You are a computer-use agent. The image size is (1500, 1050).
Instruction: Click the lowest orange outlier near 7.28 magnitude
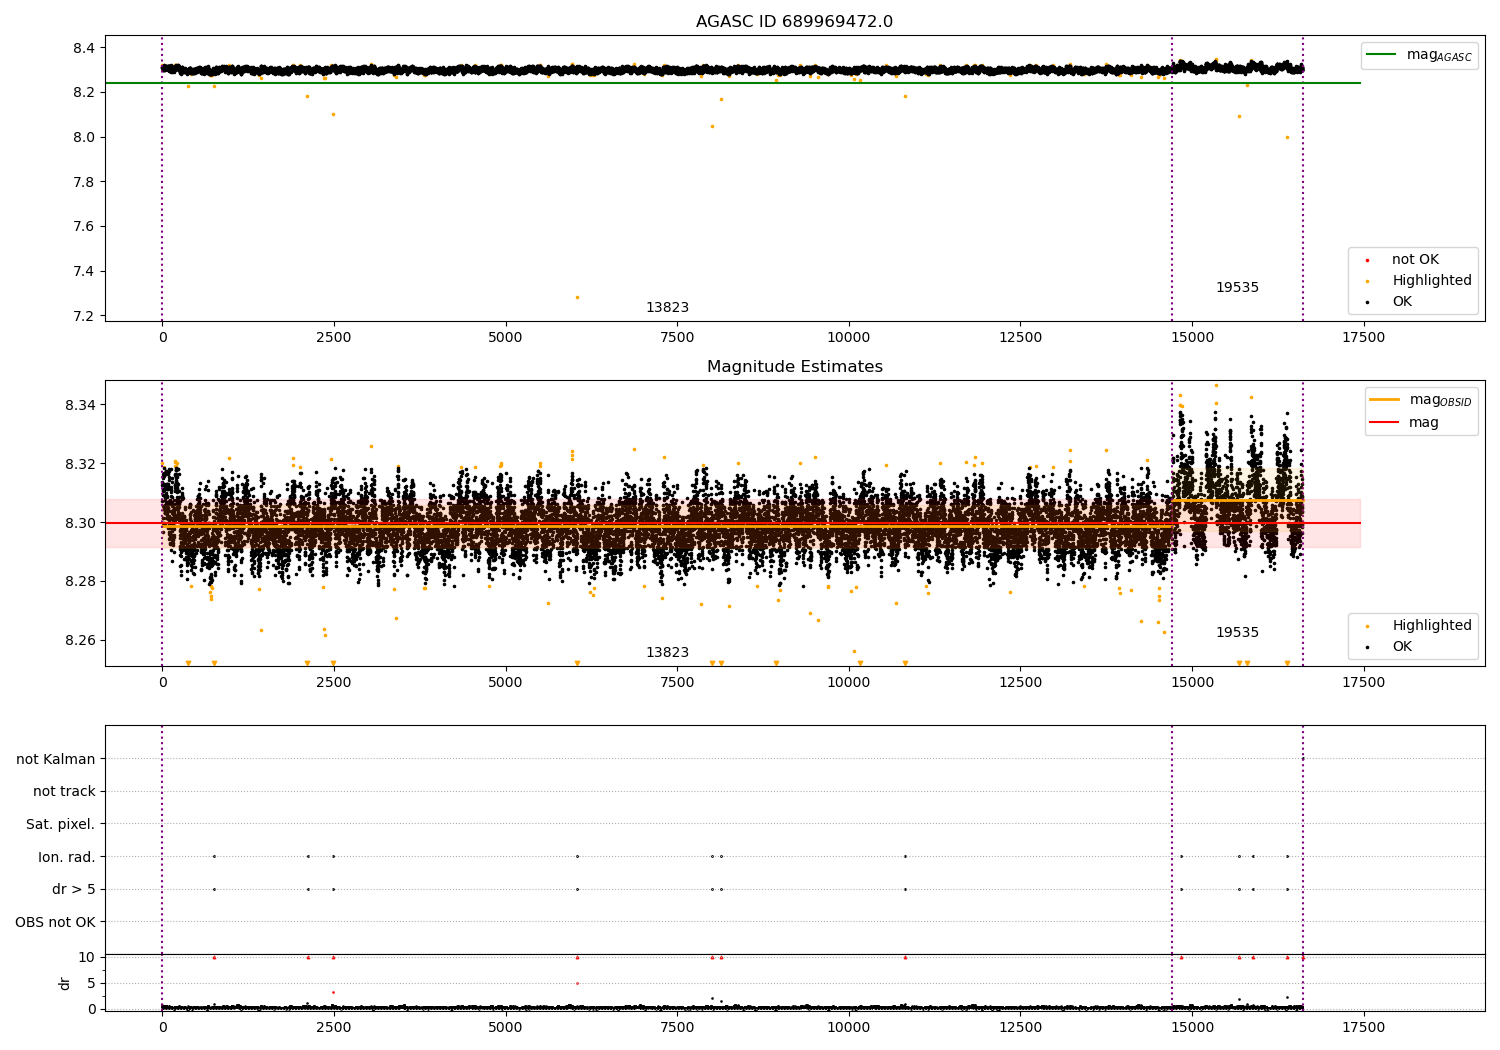[577, 297]
